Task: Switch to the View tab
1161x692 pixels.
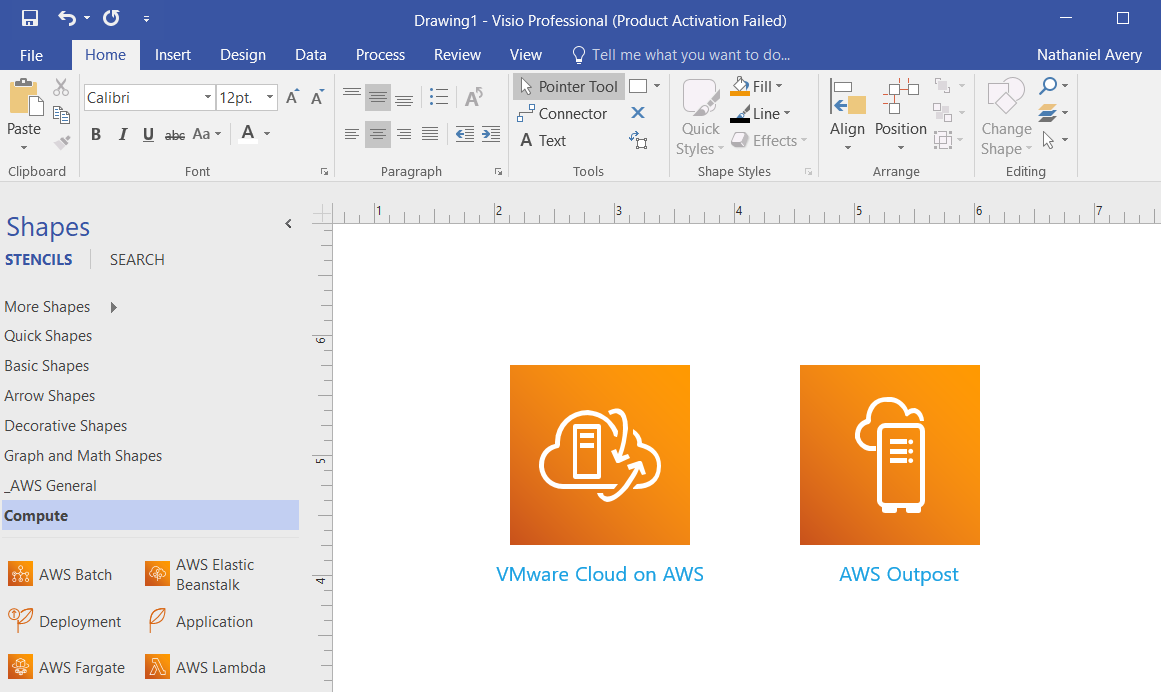Action: point(526,55)
